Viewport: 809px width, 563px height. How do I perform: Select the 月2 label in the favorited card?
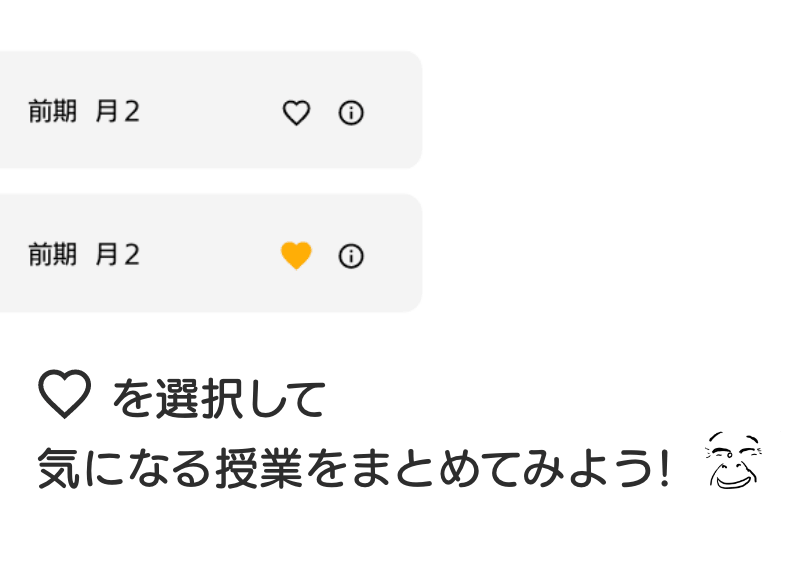click(x=117, y=255)
